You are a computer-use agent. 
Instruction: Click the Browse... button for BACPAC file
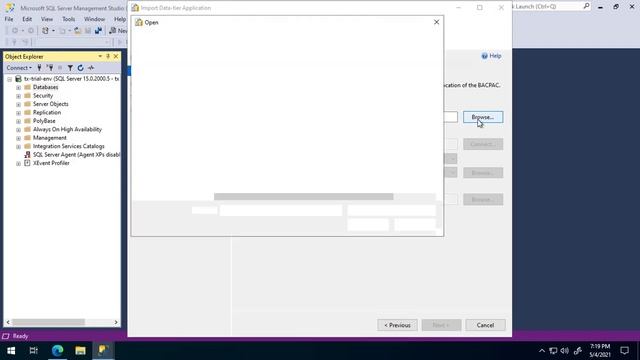(x=483, y=117)
